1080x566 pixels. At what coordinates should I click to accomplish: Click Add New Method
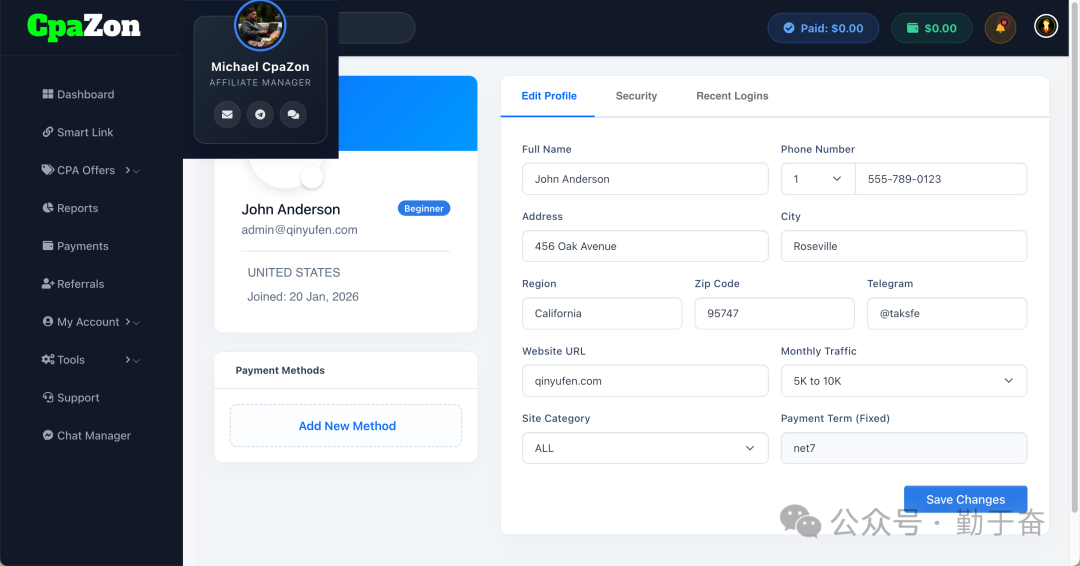(346, 426)
